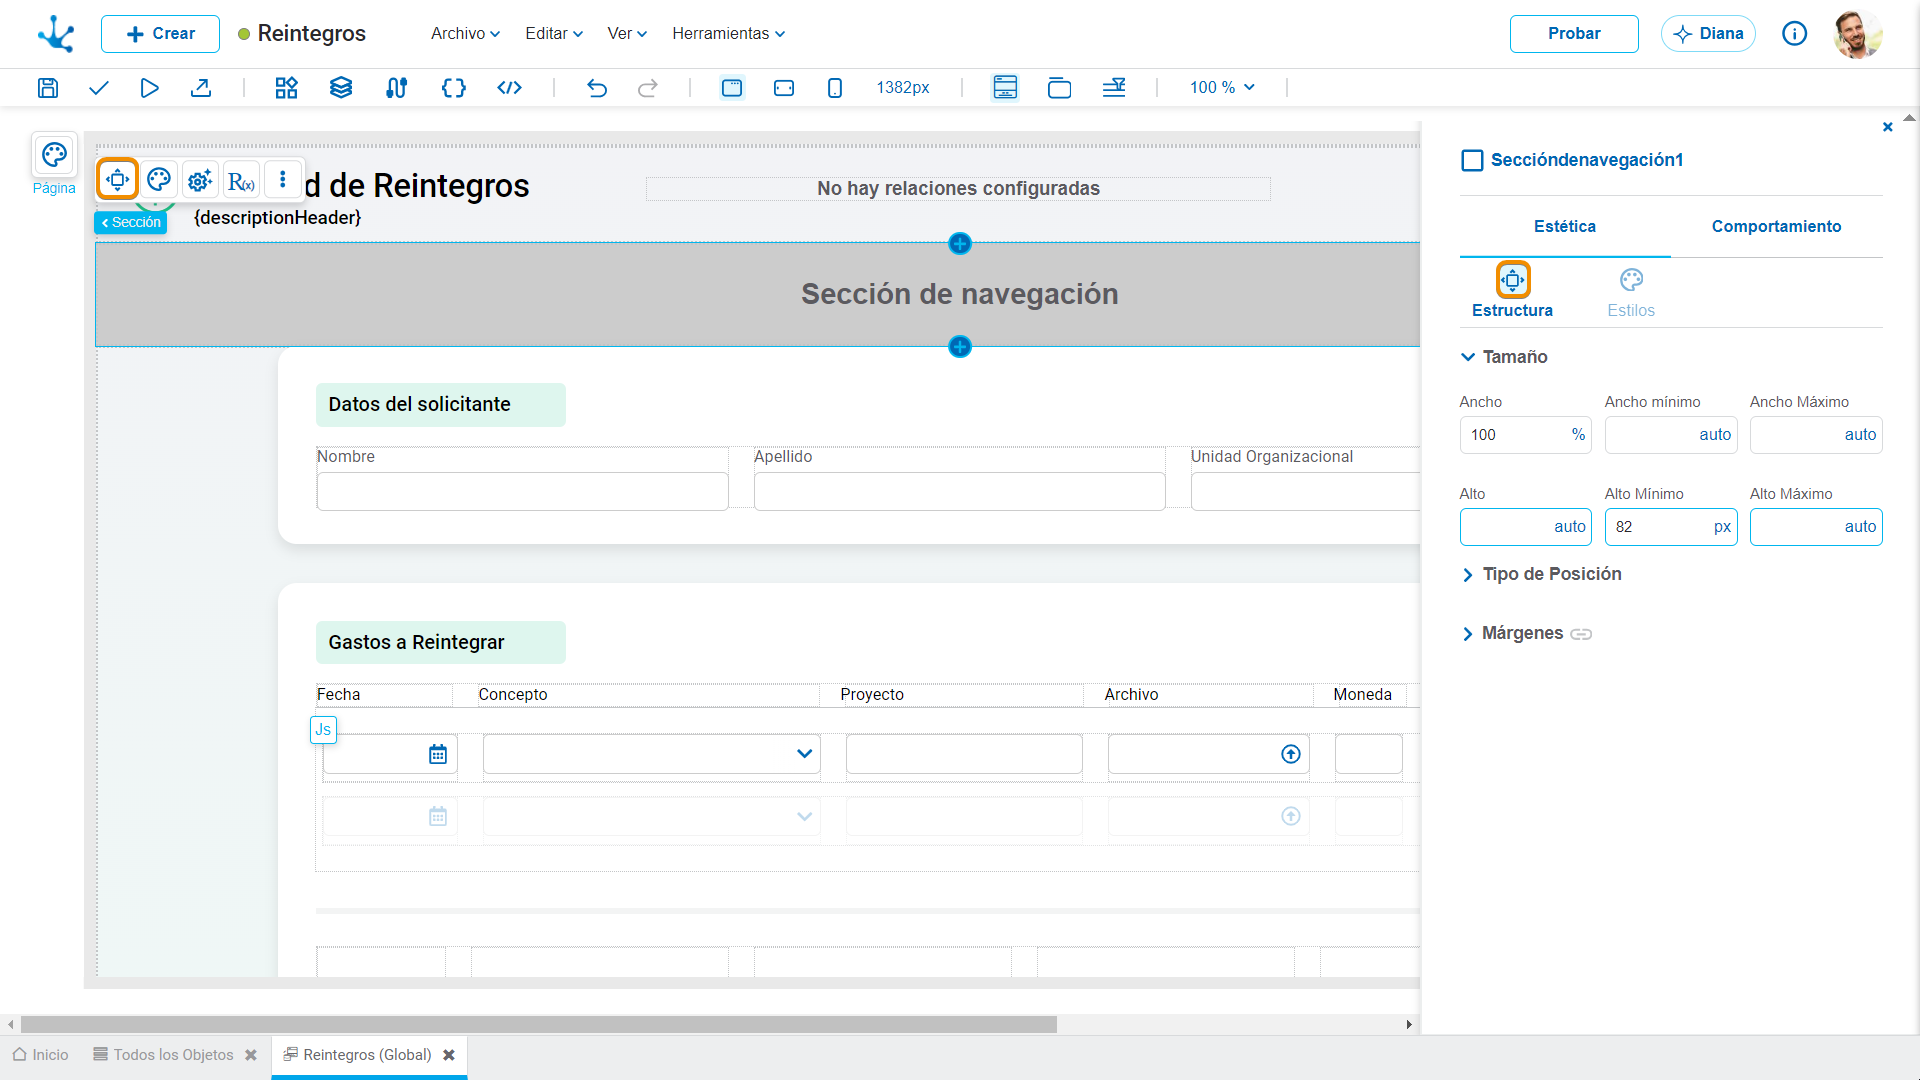Open the 100 % zoom dropdown
The width and height of the screenshot is (1920, 1080).
1222,88
